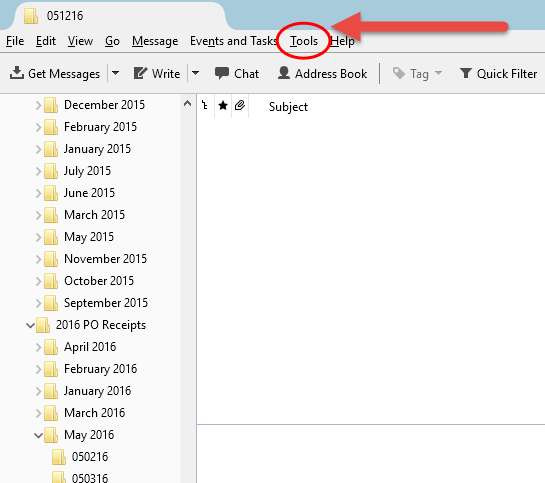Click the thread column icon
The height and width of the screenshot is (483, 545).
205,105
